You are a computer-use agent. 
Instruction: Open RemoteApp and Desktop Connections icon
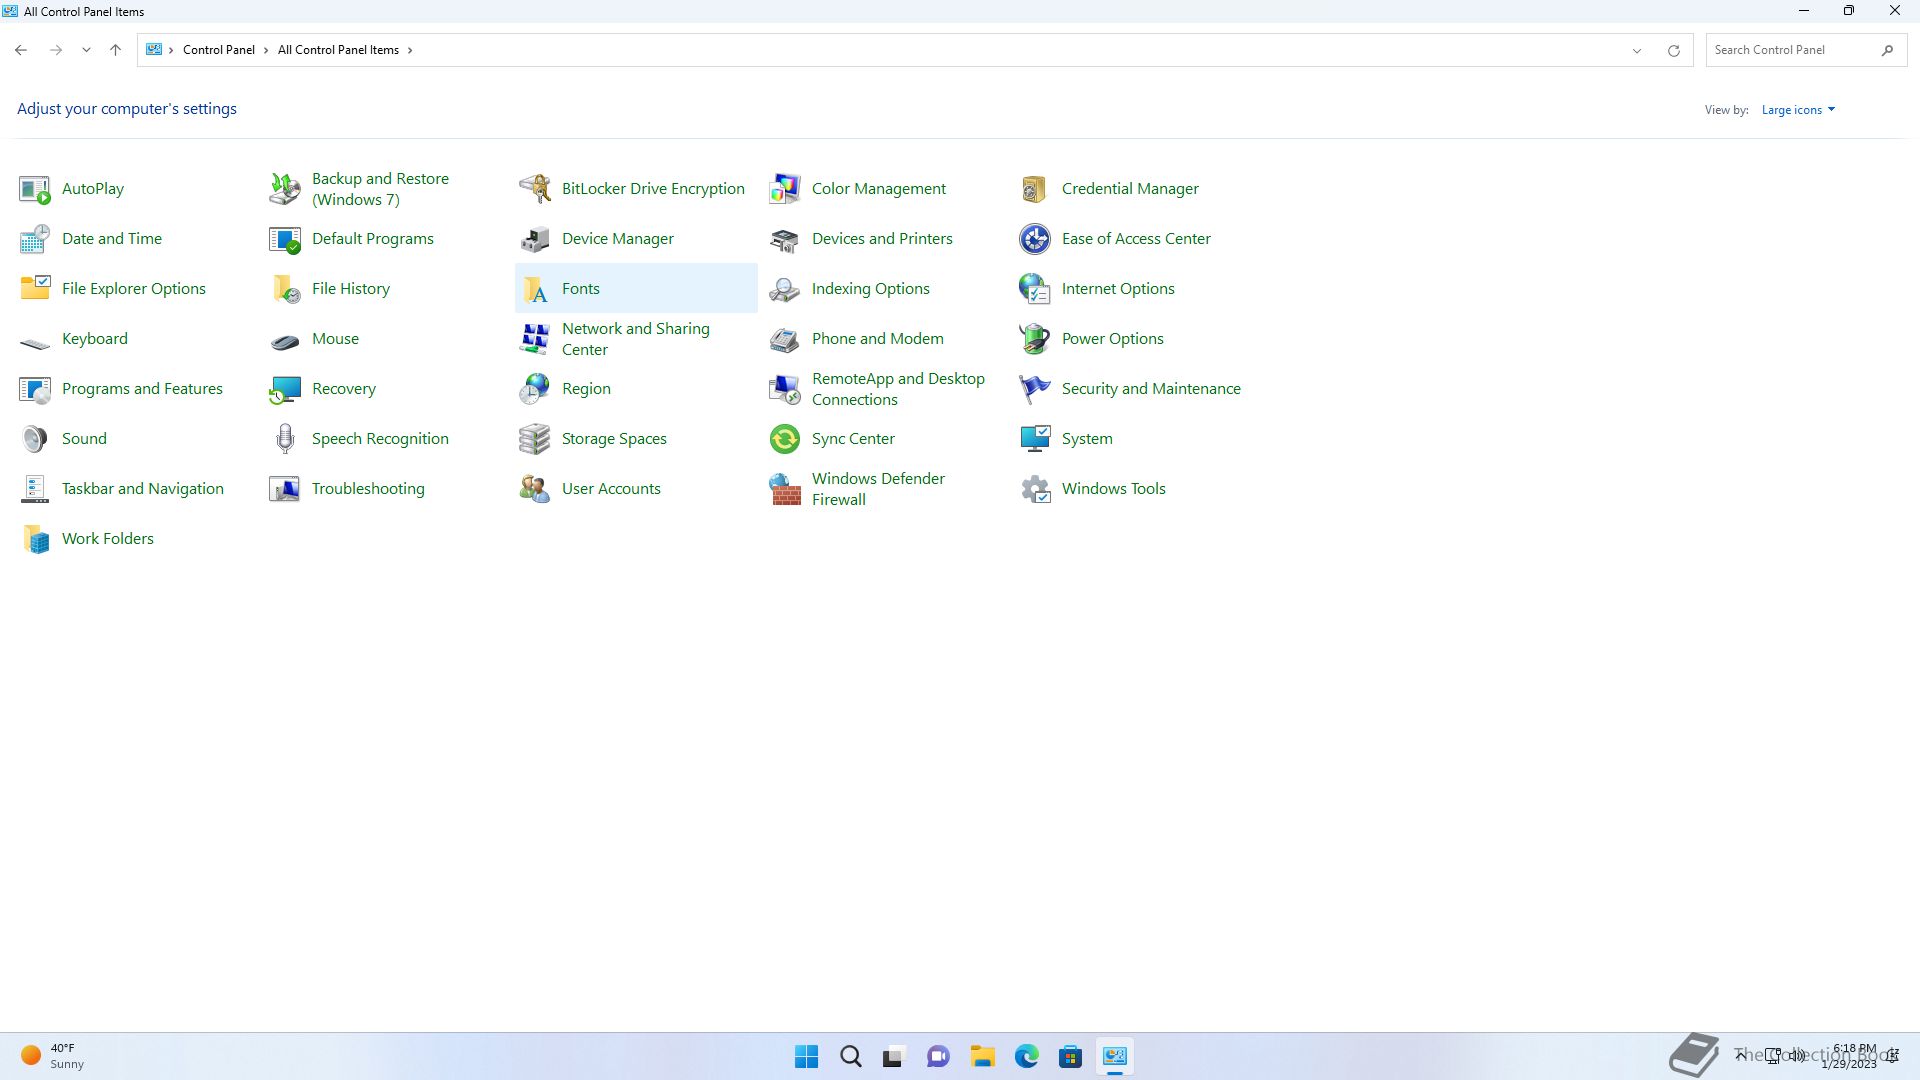click(x=785, y=389)
